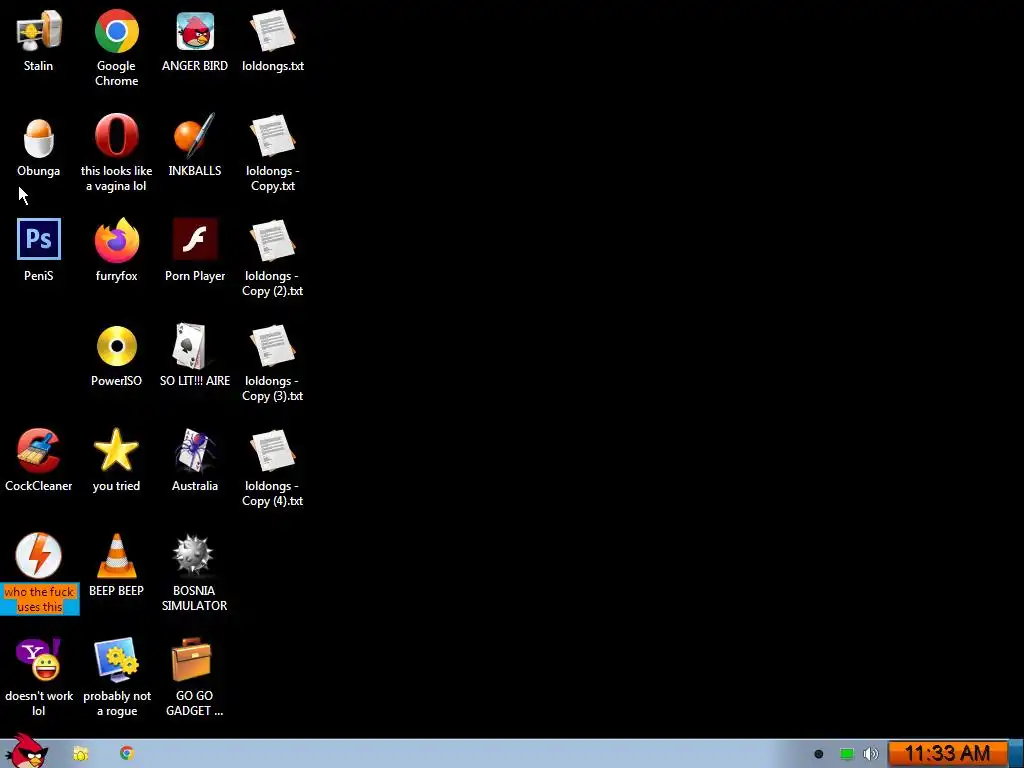1024x768 pixels.
Task: Select the red Opera browser shortcut
Action: [x=116, y=136]
